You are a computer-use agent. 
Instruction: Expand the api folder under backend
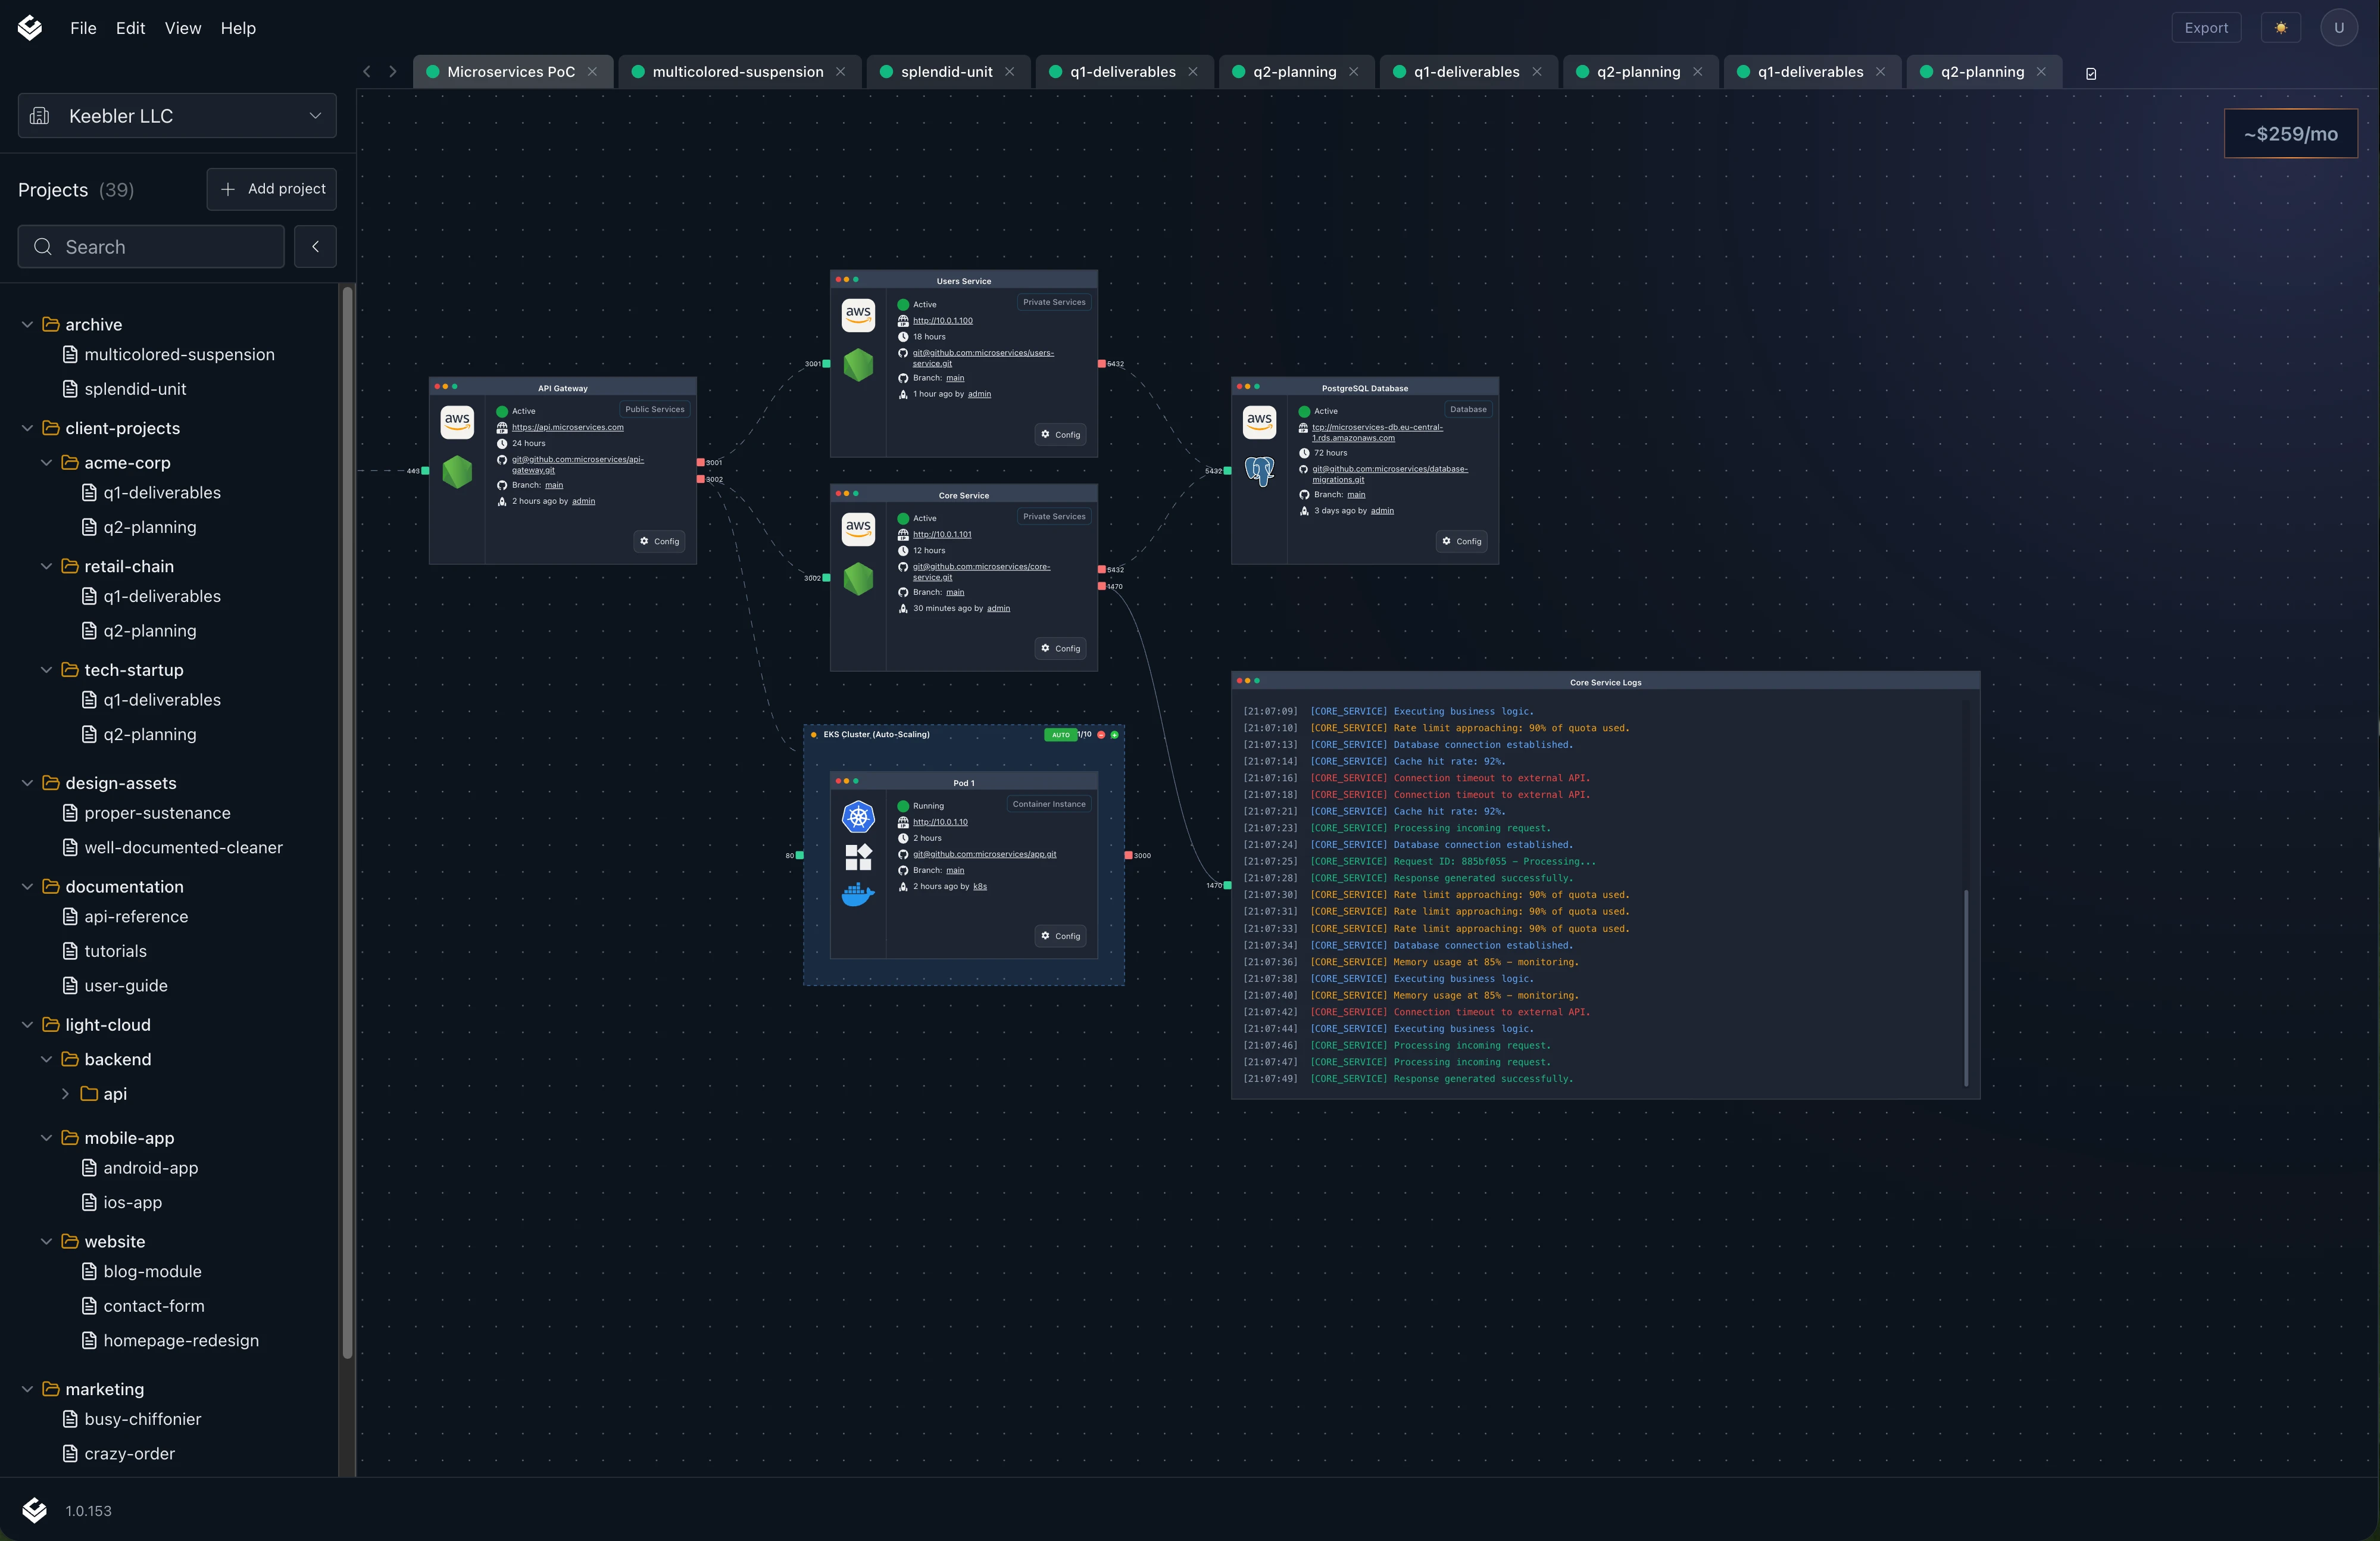[x=65, y=1094]
